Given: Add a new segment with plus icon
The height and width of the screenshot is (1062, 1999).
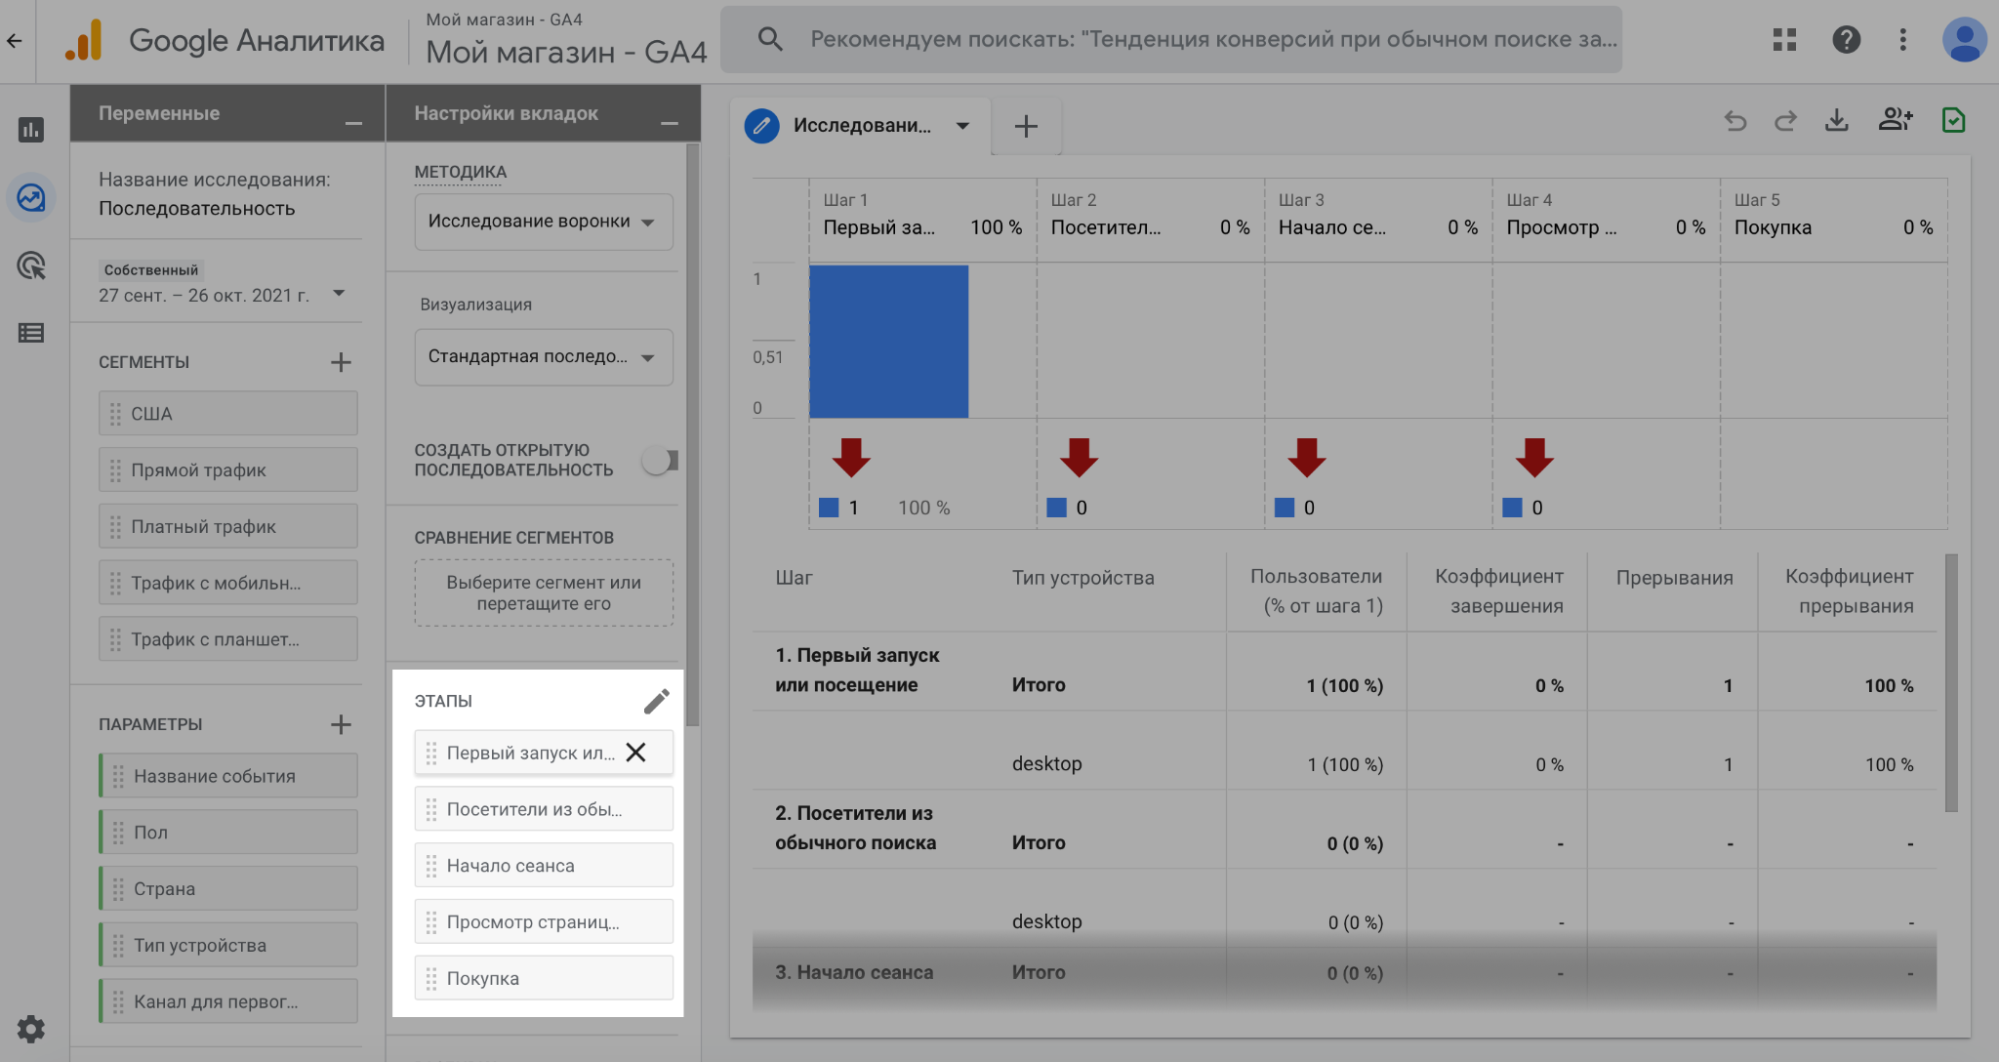Looking at the screenshot, I should 341,362.
